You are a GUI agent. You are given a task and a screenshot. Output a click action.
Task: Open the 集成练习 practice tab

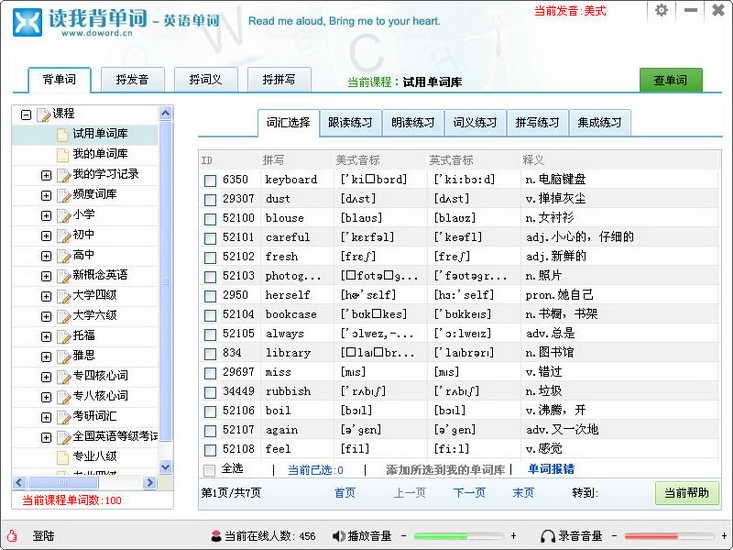click(x=600, y=123)
